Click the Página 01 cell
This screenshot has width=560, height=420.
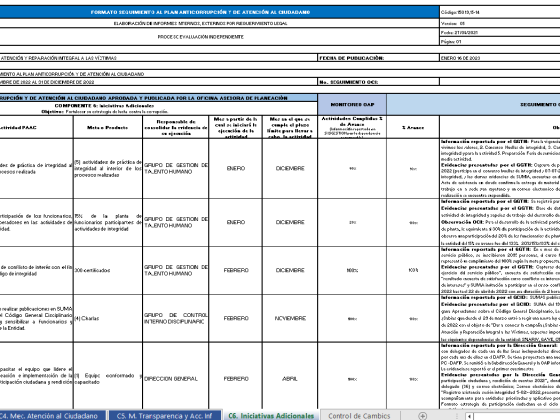(500, 41)
